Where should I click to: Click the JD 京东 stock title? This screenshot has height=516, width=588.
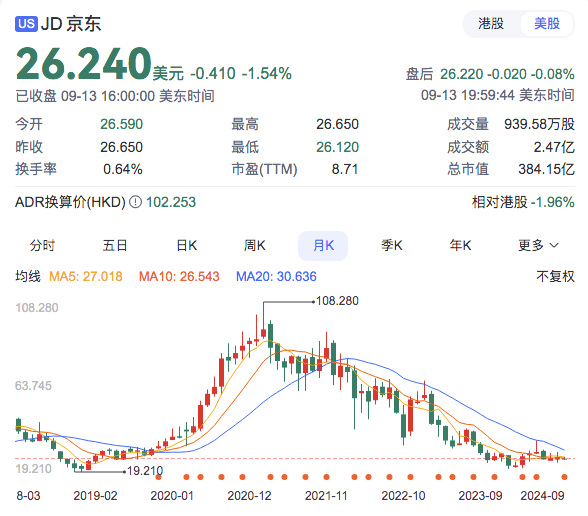(x=71, y=24)
